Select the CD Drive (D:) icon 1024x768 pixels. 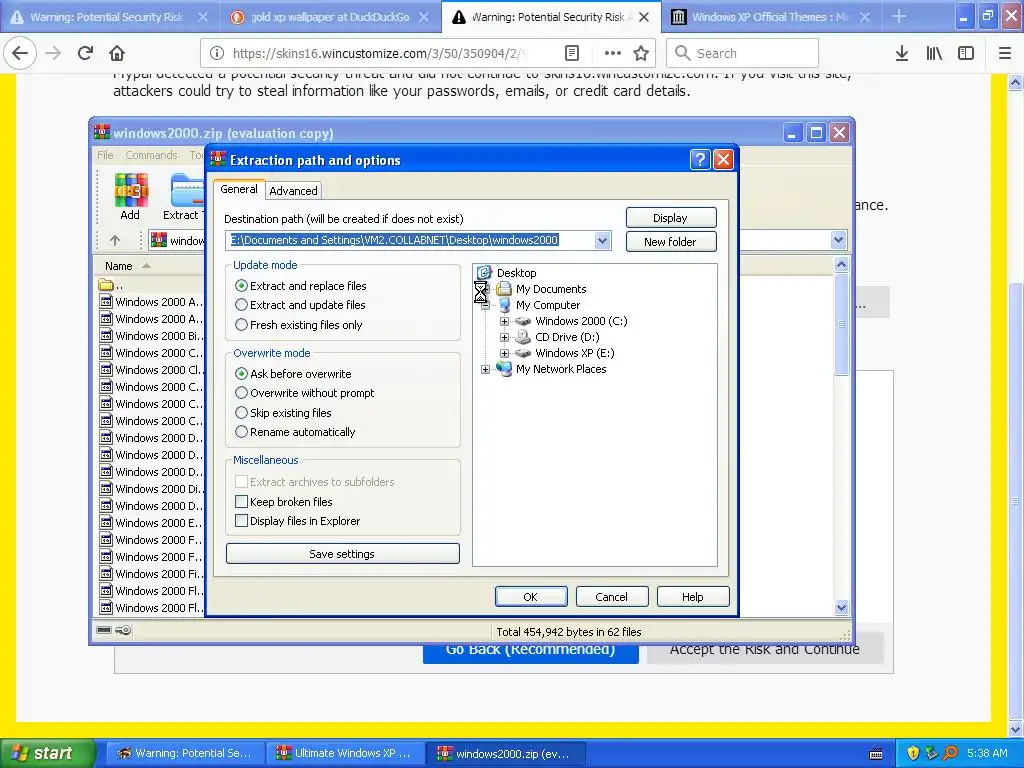coord(523,337)
